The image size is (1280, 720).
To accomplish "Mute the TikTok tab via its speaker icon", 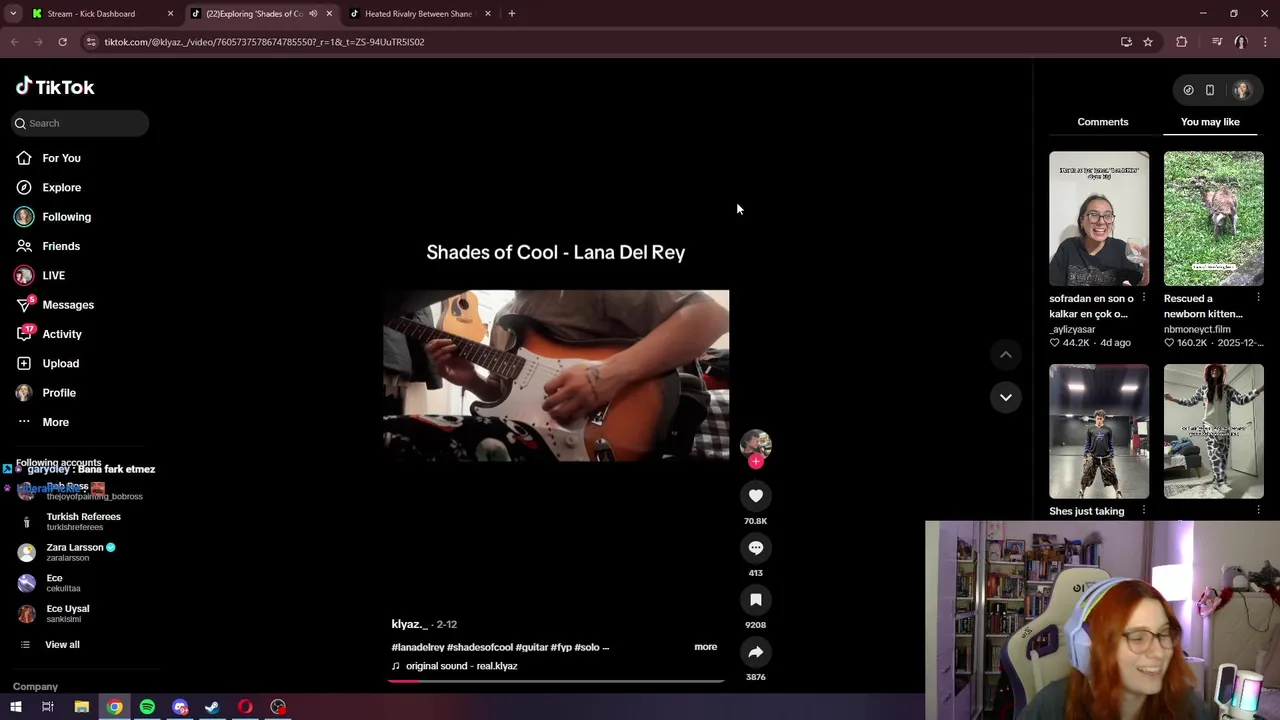I will (313, 14).
